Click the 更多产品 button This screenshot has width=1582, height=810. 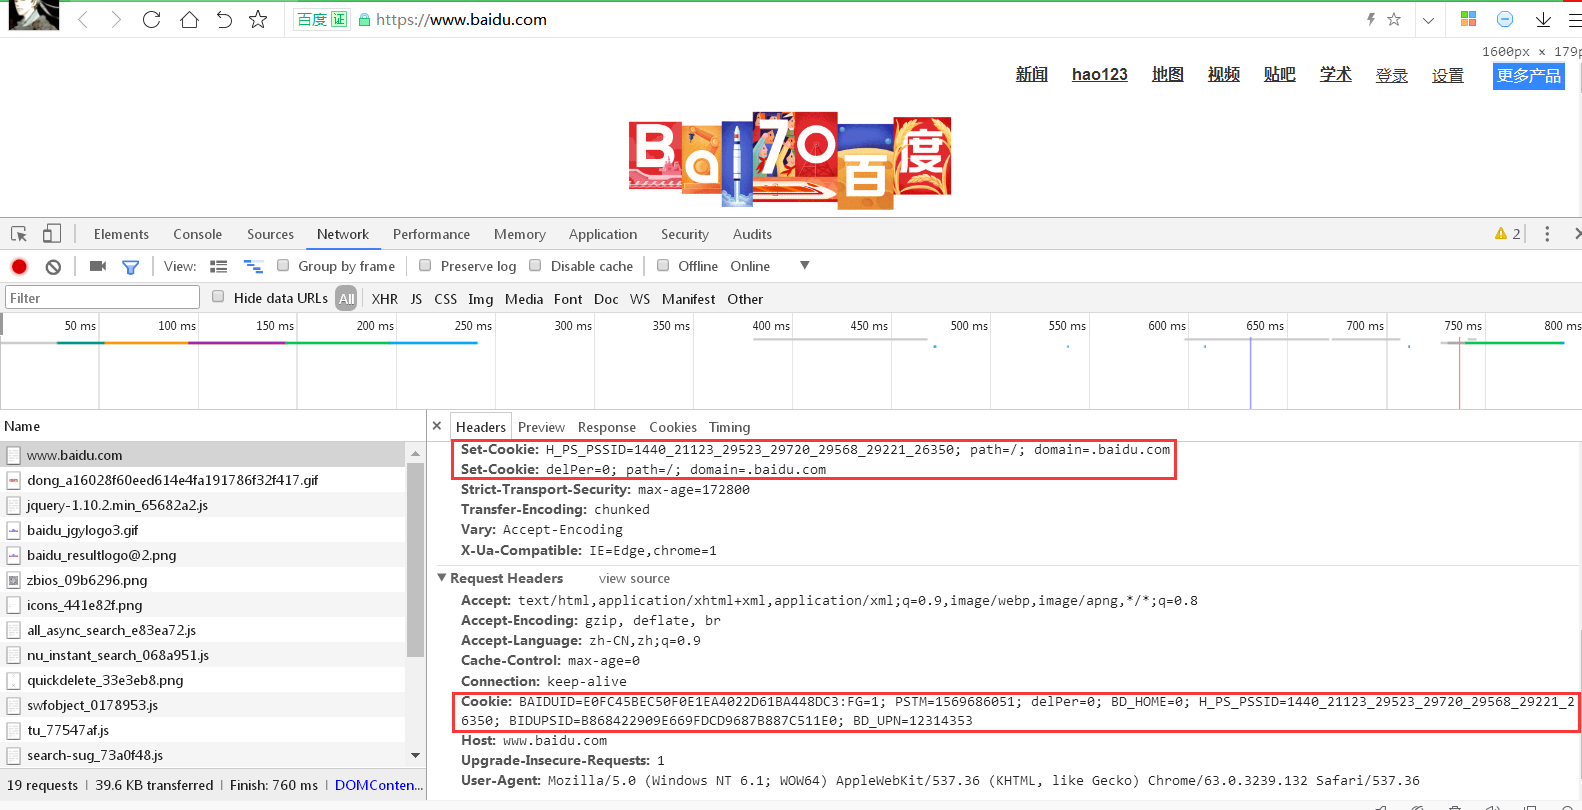point(1529,76)
